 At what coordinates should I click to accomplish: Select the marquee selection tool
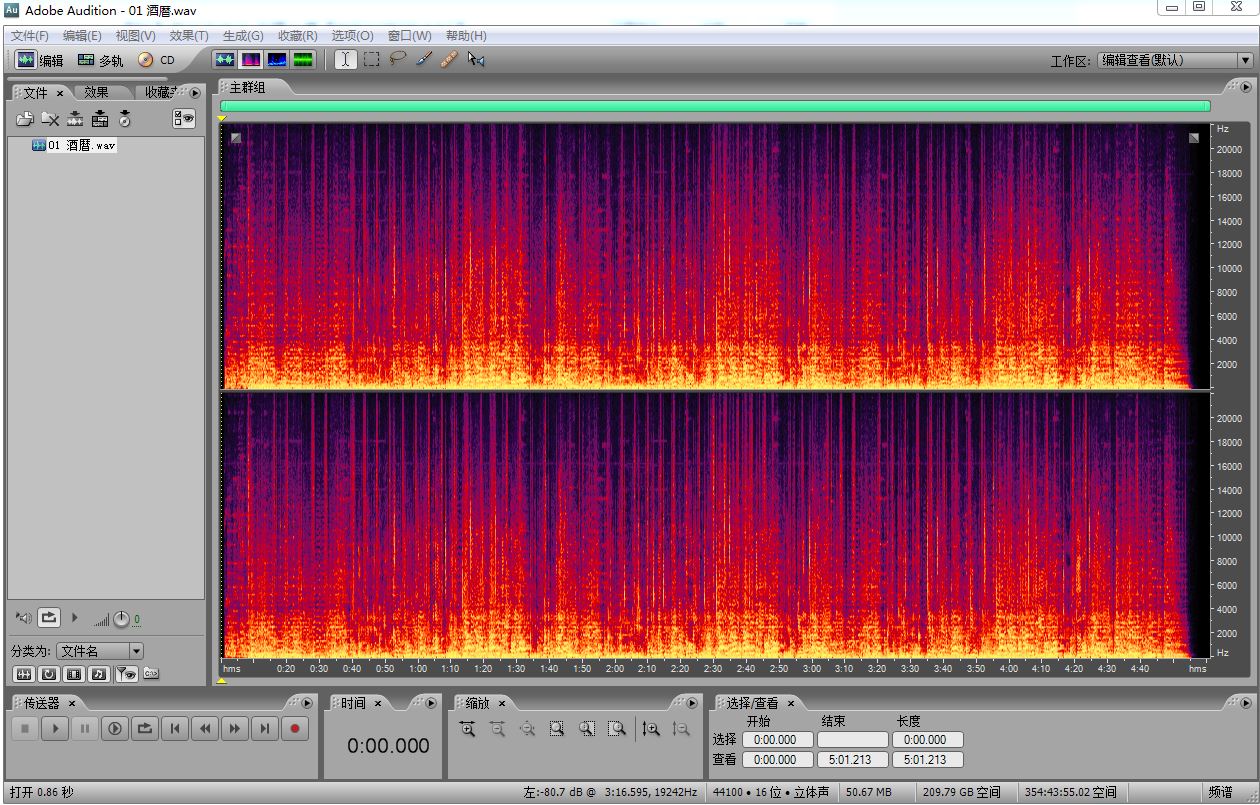tap(372, 60)
